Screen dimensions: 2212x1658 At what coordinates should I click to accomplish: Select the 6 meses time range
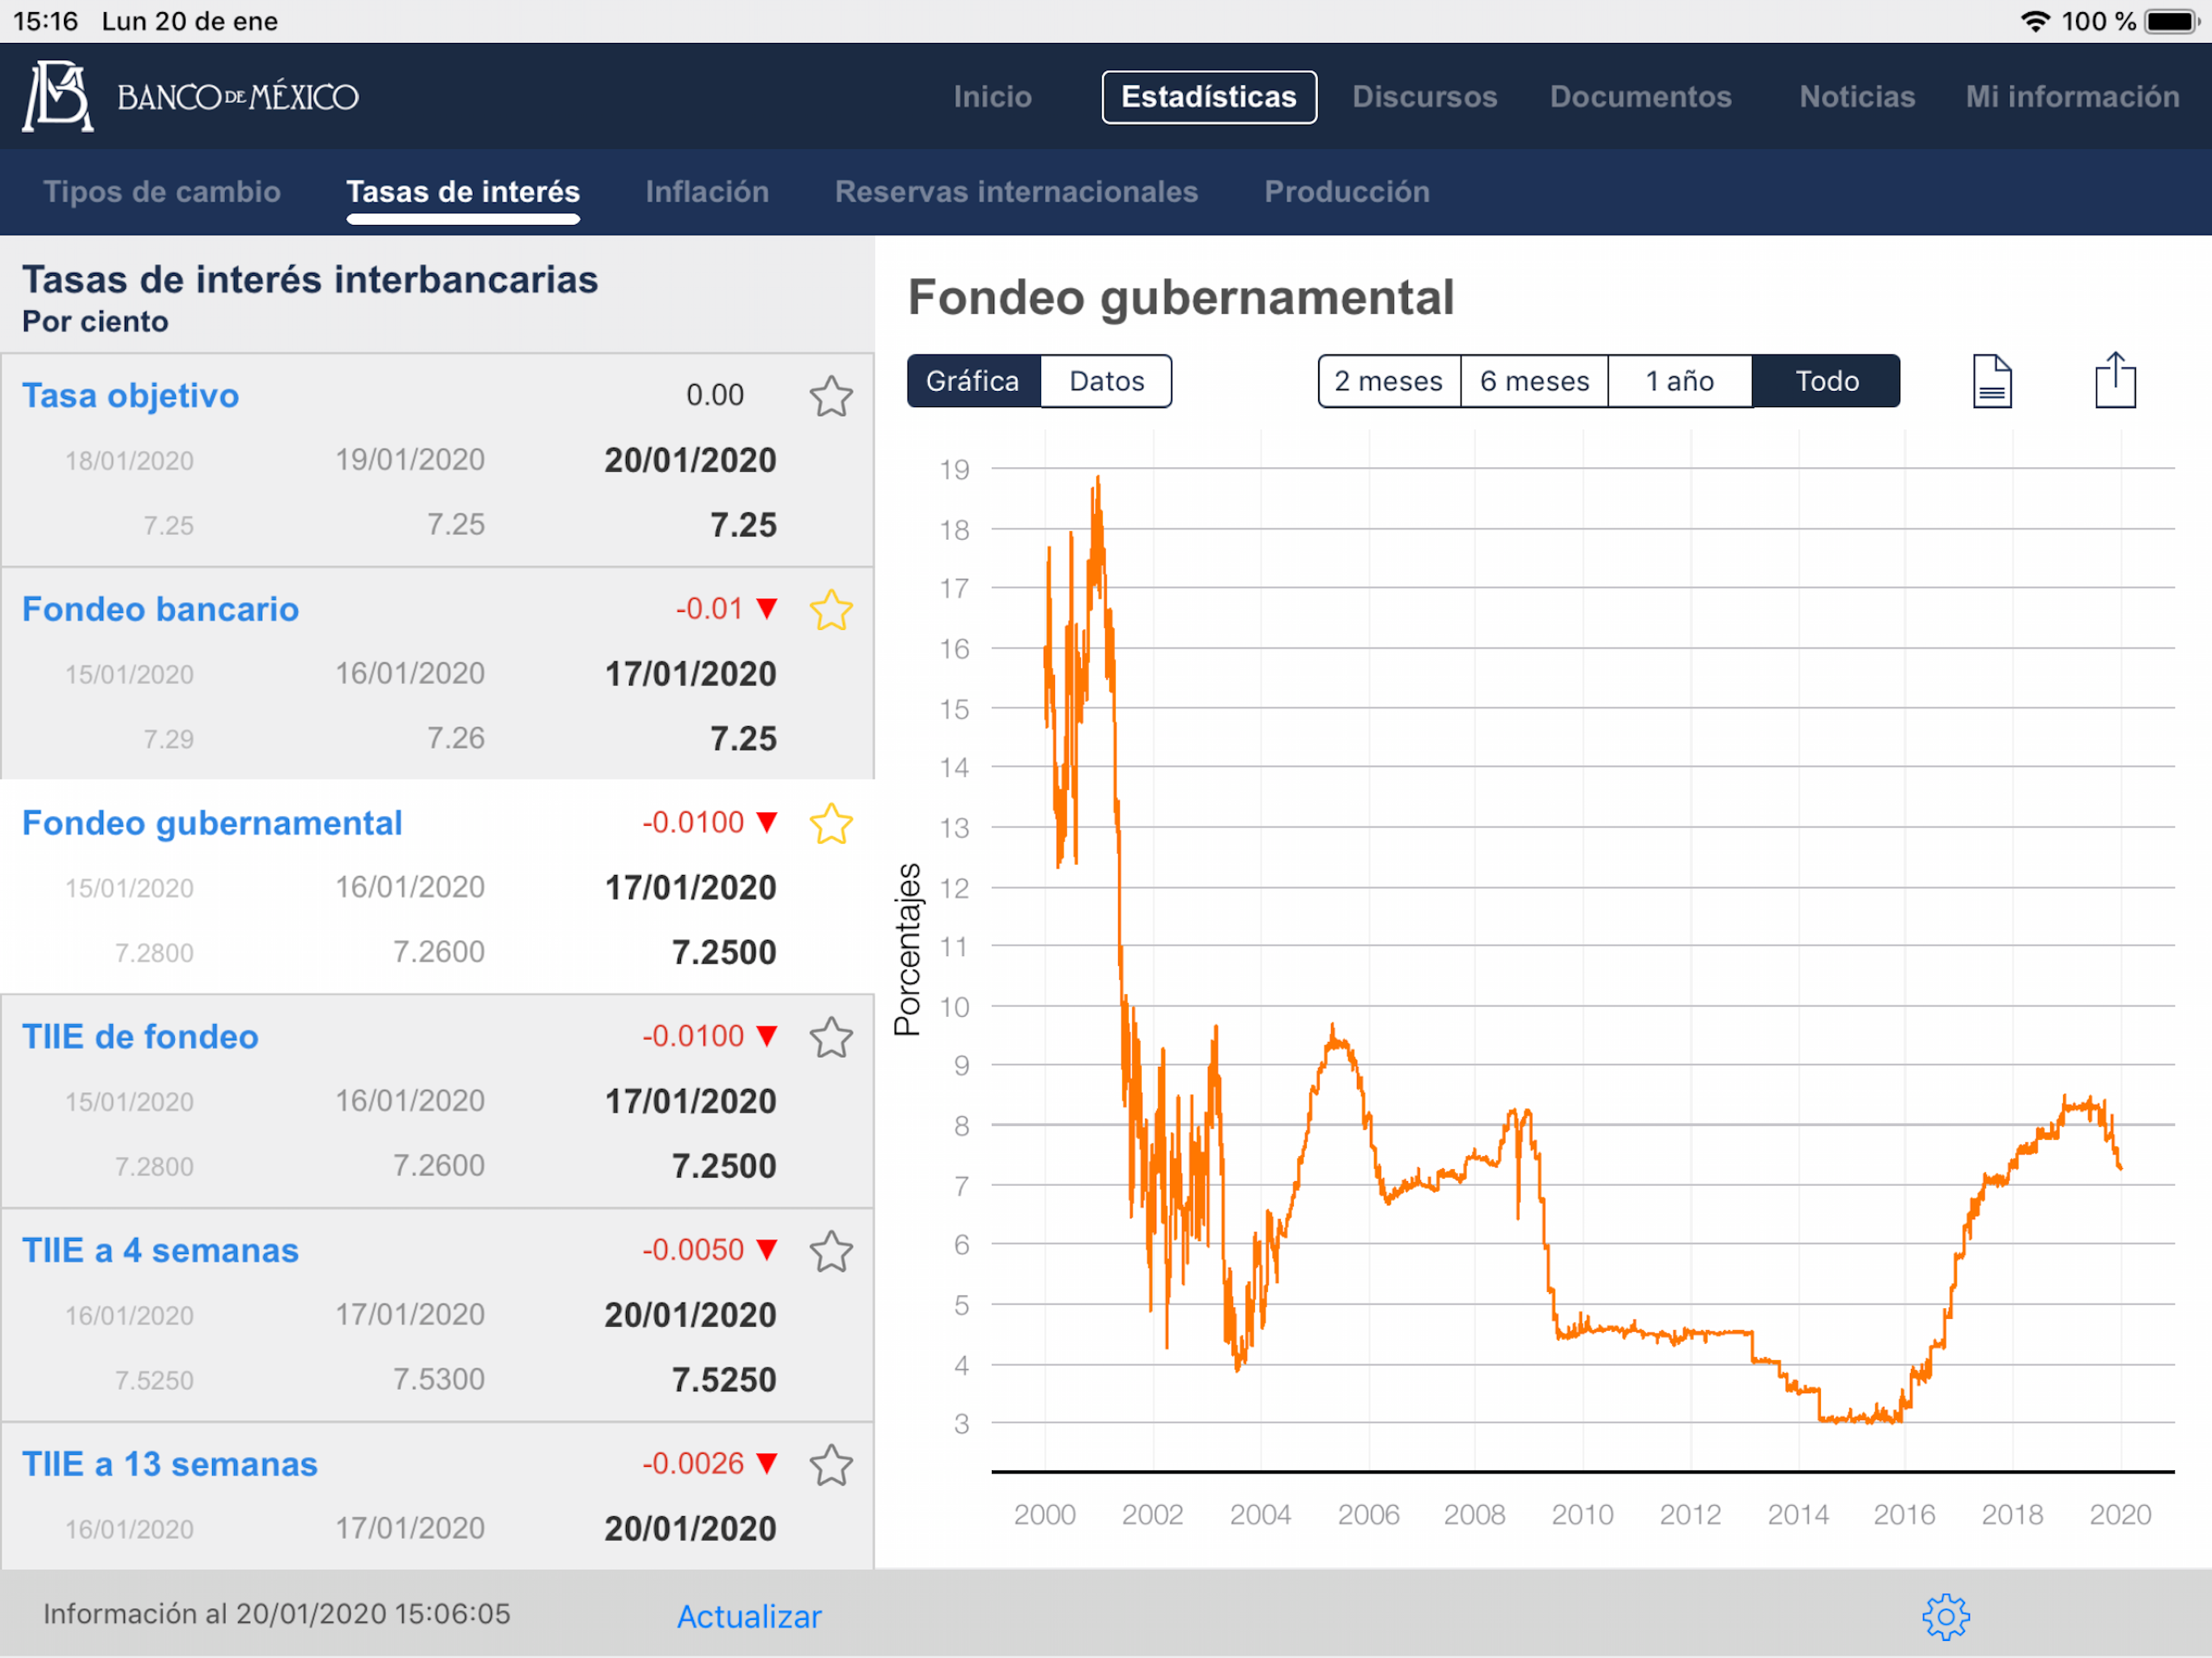click(1534, 381)
